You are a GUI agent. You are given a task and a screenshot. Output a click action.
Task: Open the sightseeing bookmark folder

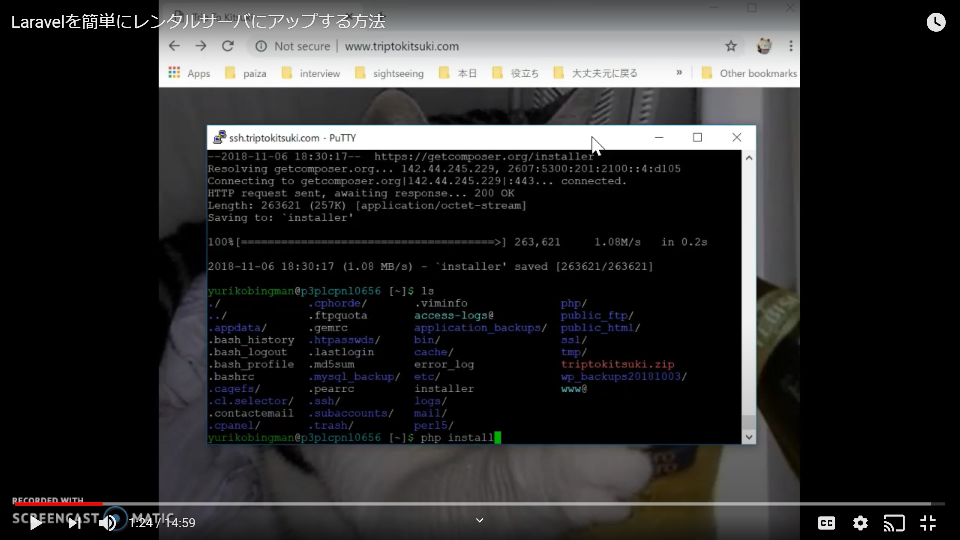tap(389, 73)
